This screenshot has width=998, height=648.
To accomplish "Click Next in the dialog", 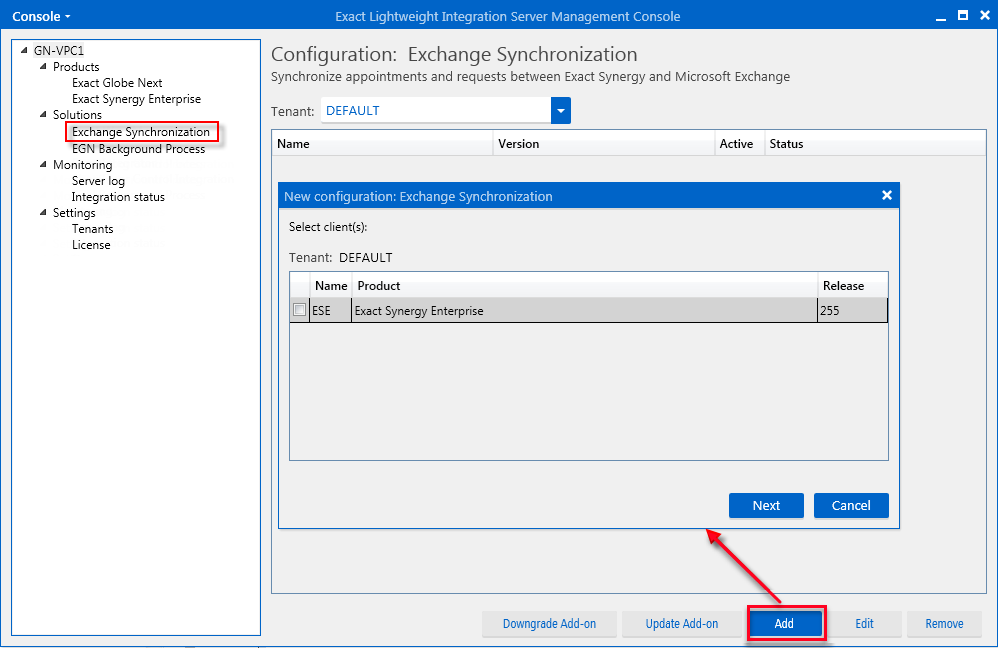I will click(766, 505).
